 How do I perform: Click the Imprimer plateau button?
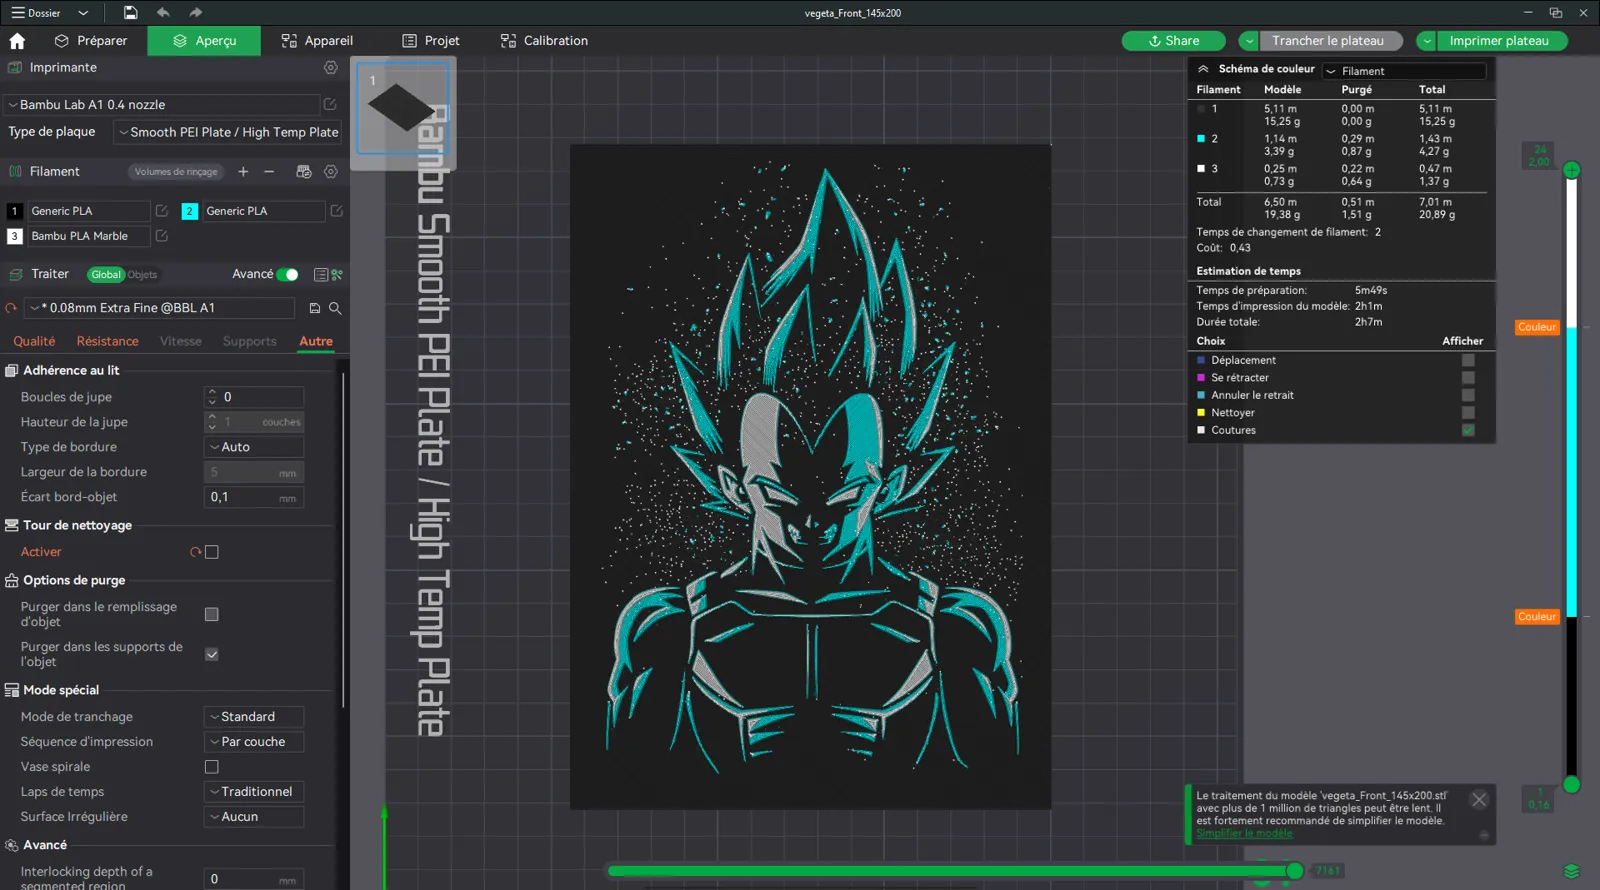(x=1499, y=41)
